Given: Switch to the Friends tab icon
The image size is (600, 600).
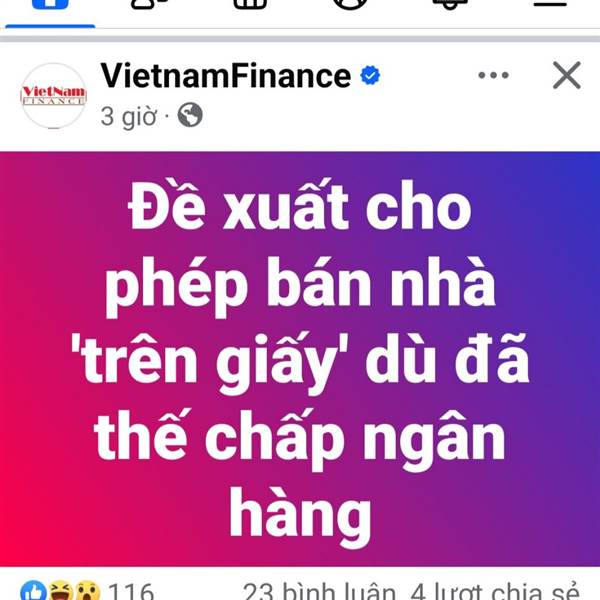Looking at the screenshot, I should click(150, 4).
